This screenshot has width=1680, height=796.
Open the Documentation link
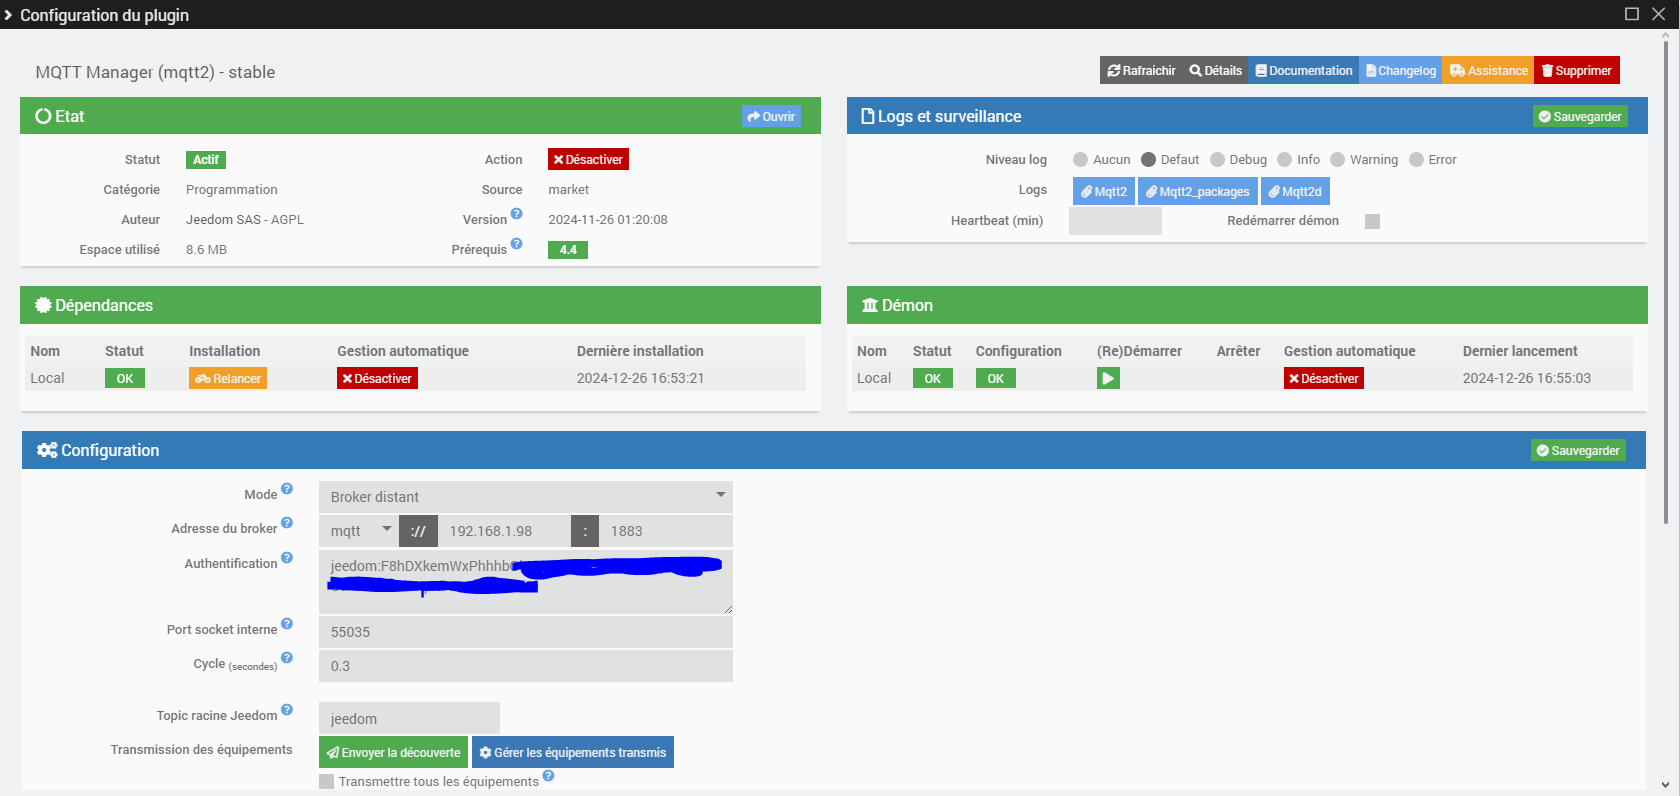pos(1303,71)
